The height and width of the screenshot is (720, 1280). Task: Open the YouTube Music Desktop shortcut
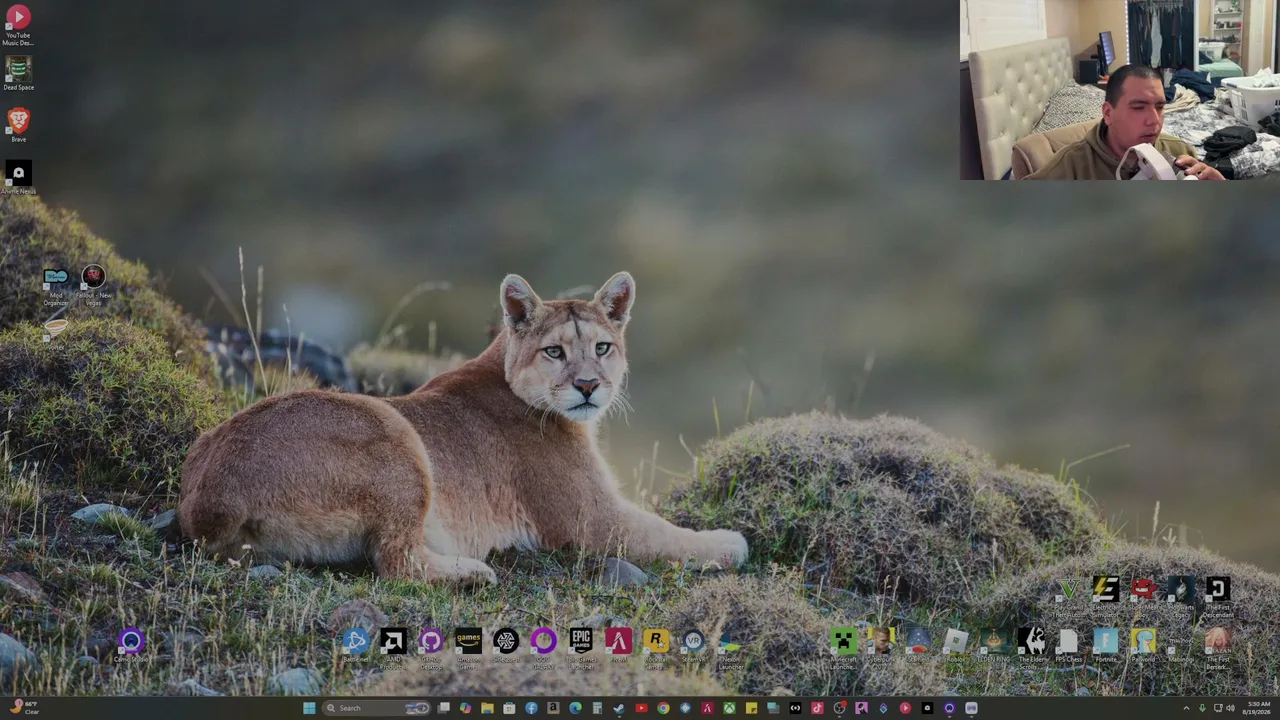(x=18, y=25)
